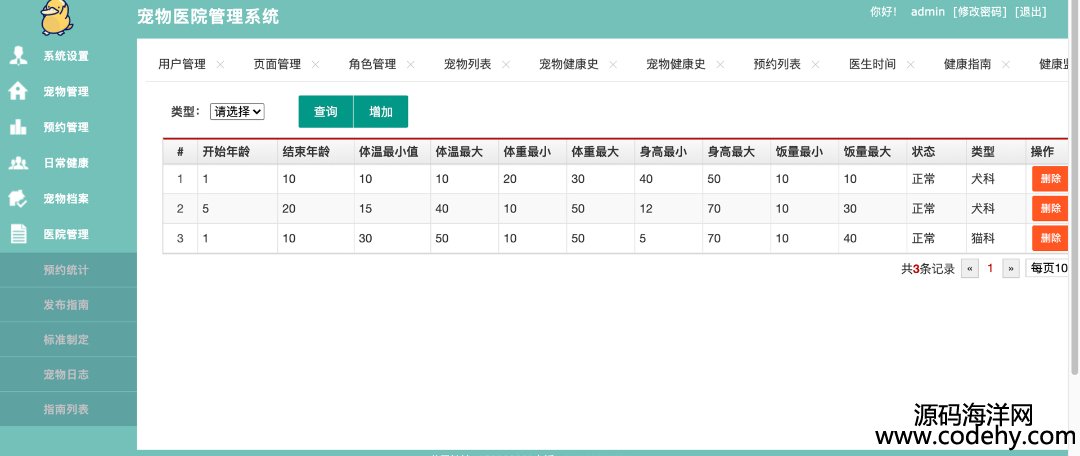Close the 医生时间 tab
This screenshot has width=1080, height=456.
[x=911, y=64]
